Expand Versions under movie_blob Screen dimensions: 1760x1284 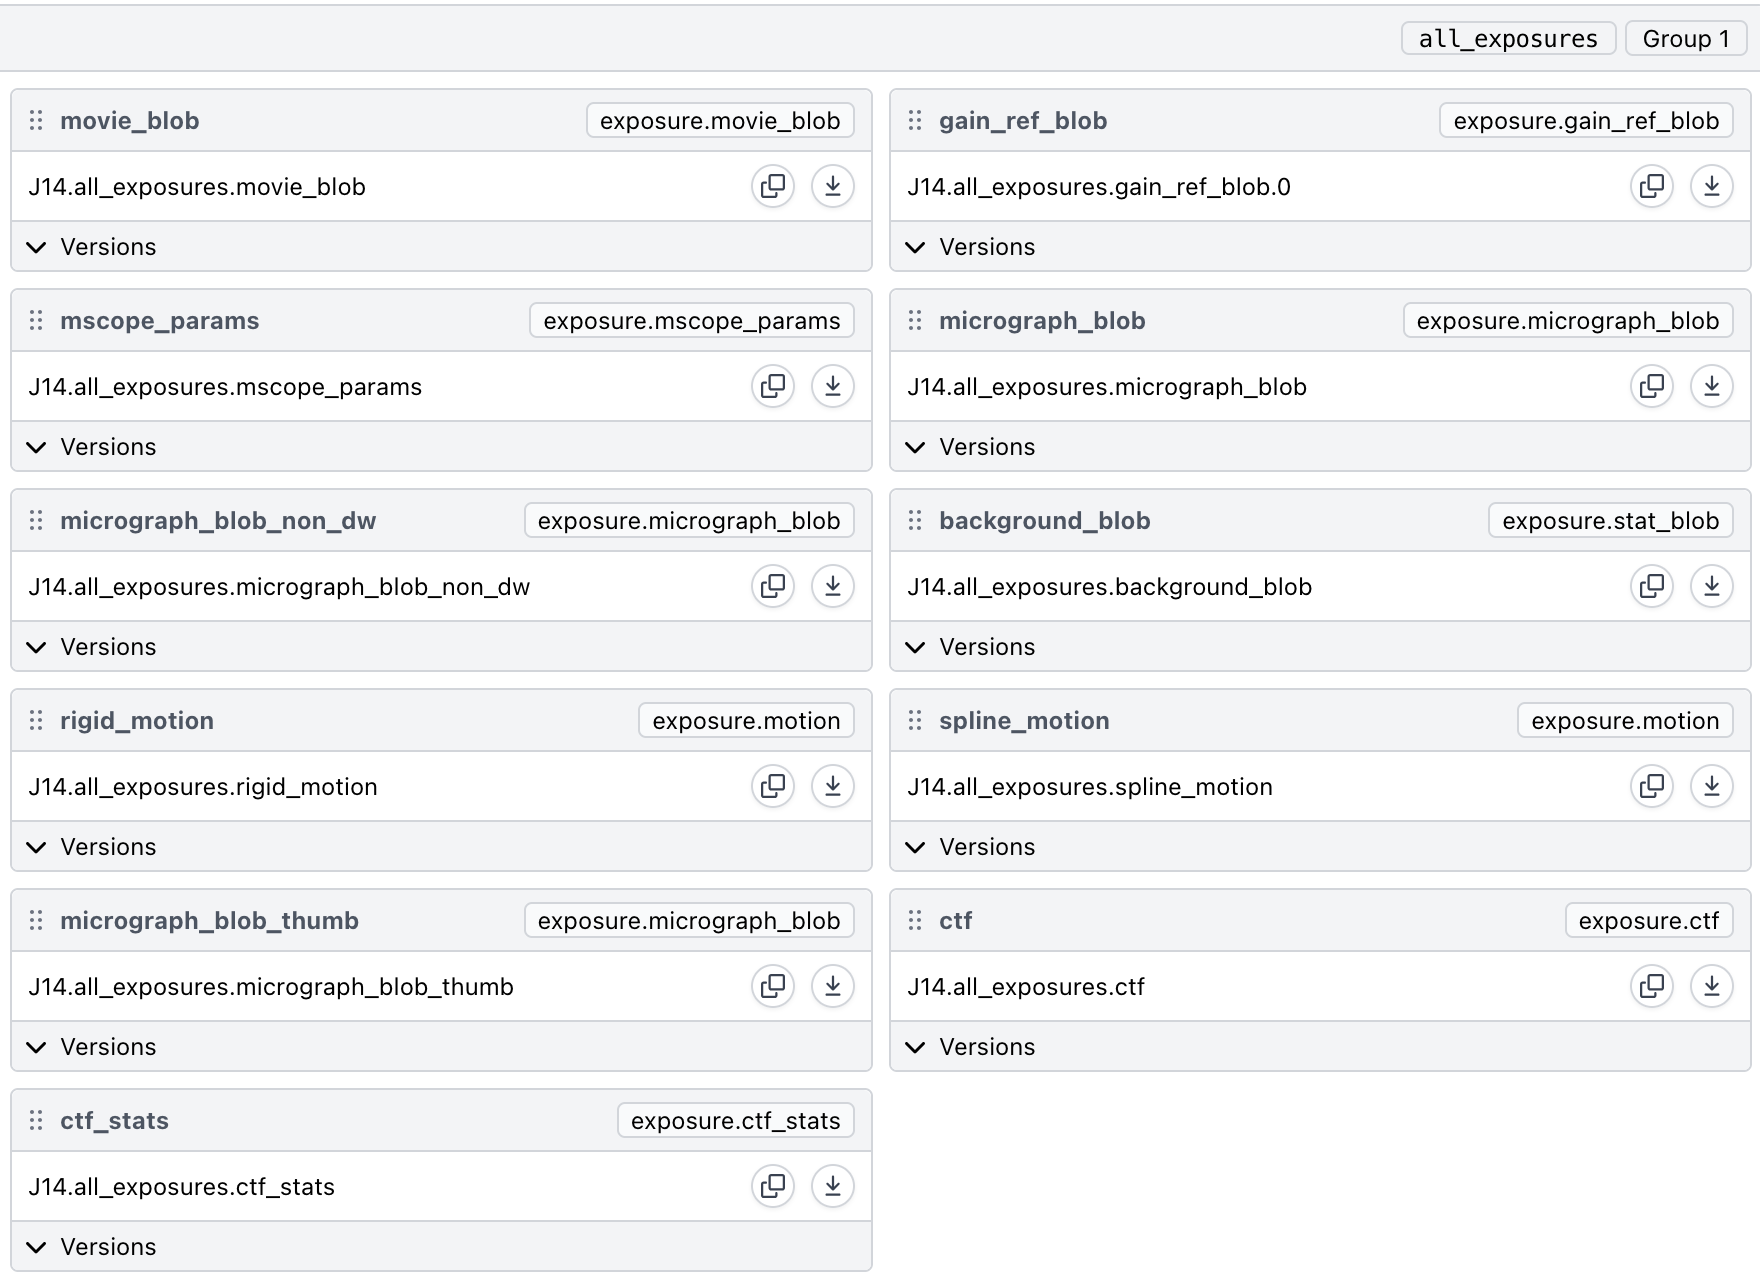[x=93, y=247]
